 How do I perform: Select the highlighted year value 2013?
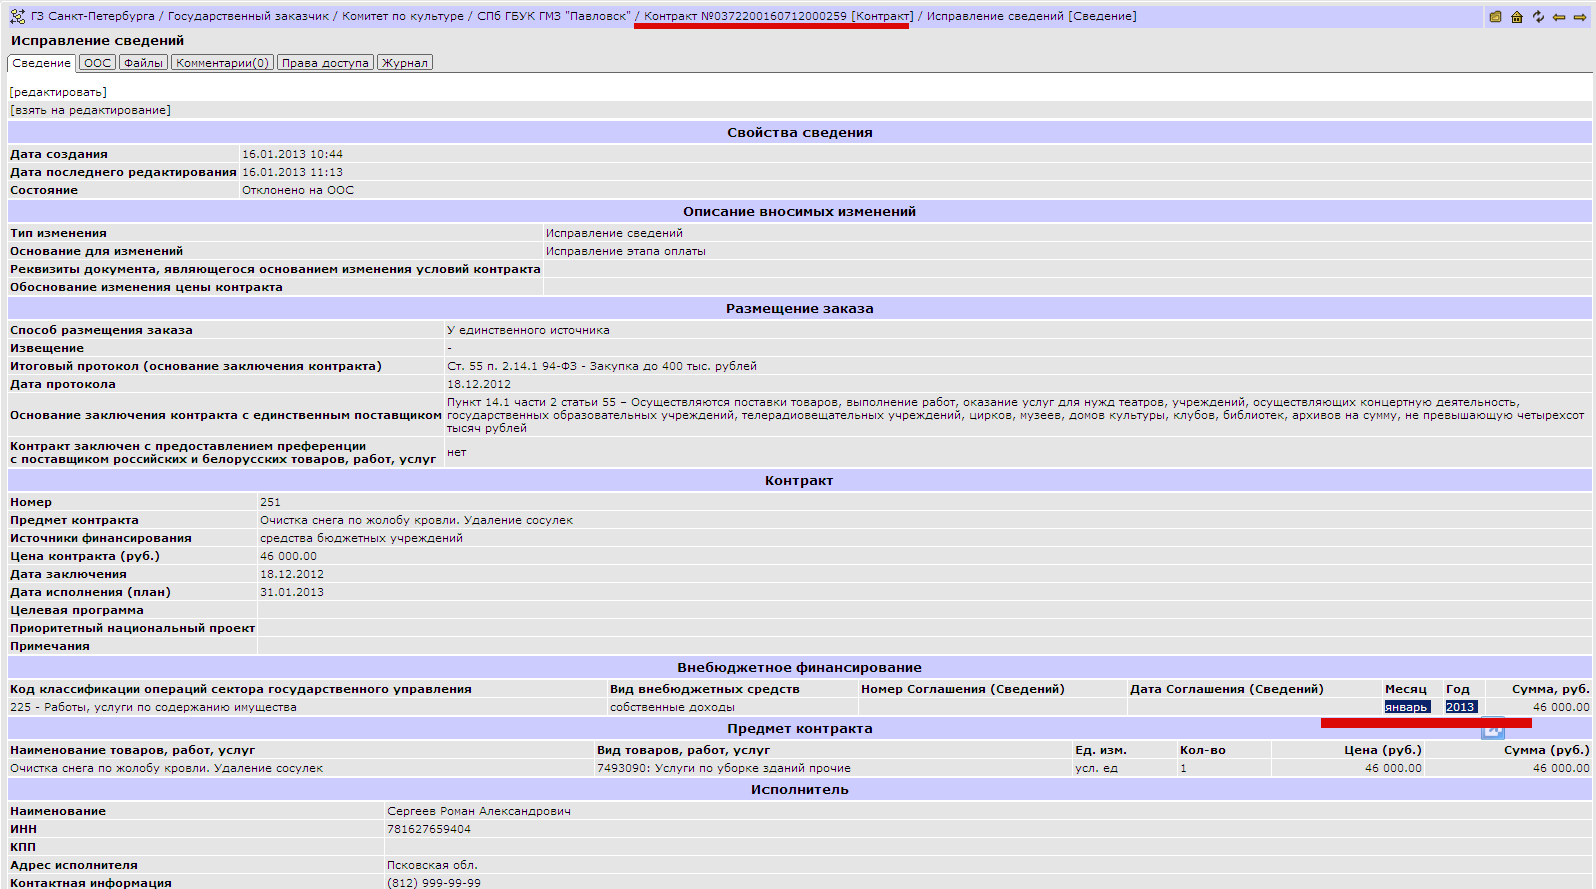1460,707
